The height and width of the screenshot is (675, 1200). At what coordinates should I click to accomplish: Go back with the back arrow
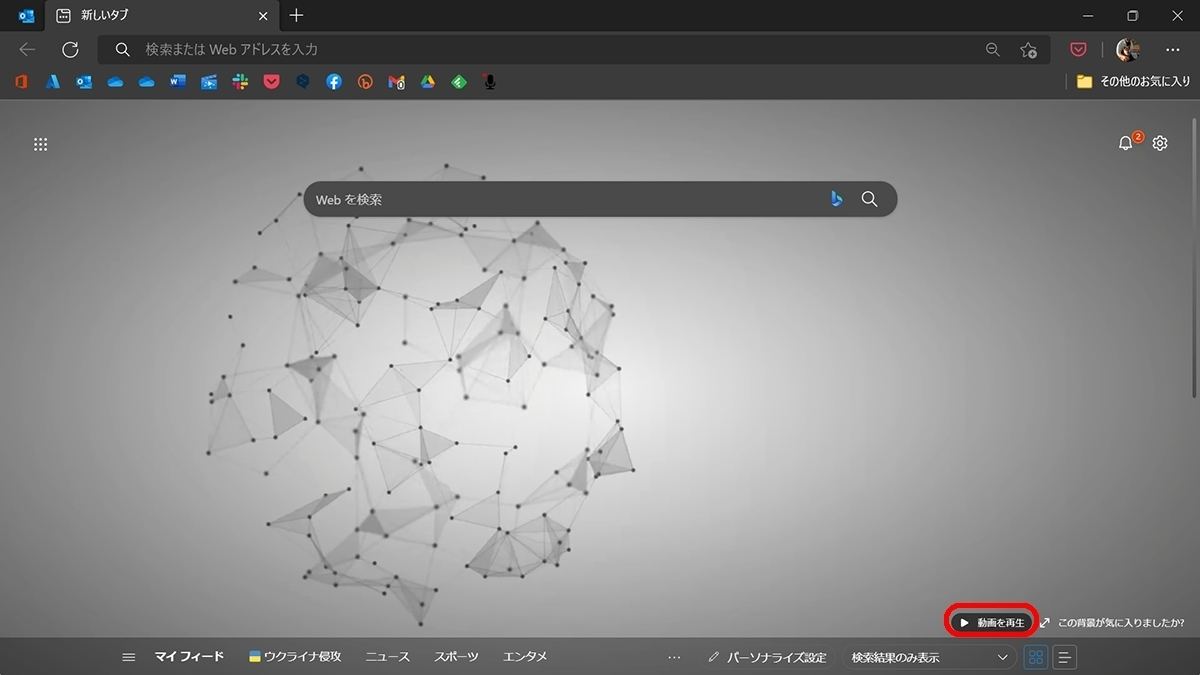[x=27, y=49]
